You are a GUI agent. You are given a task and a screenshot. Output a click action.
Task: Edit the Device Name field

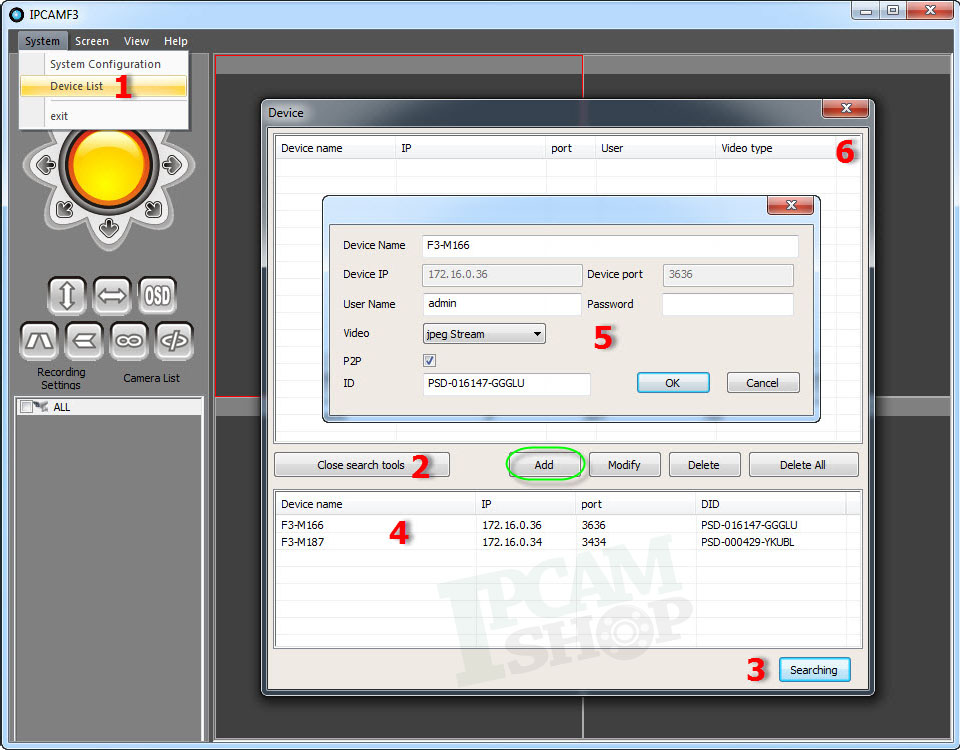pos(610,246)
